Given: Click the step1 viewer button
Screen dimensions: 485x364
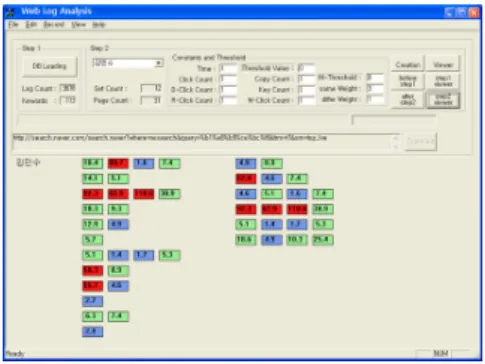Looking at the screenshot, I should coord(443,81).
